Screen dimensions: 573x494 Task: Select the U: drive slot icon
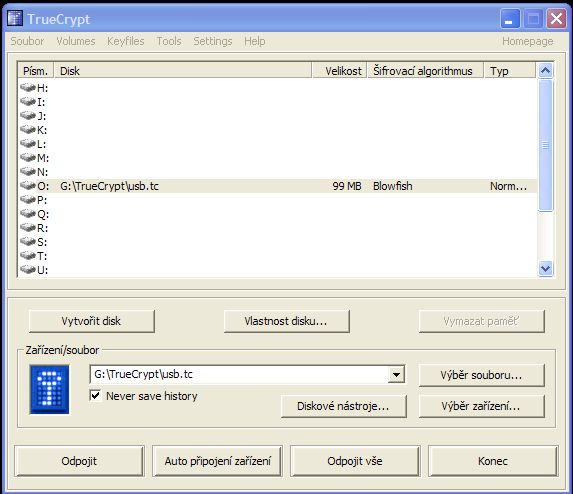tap(28, 270)
